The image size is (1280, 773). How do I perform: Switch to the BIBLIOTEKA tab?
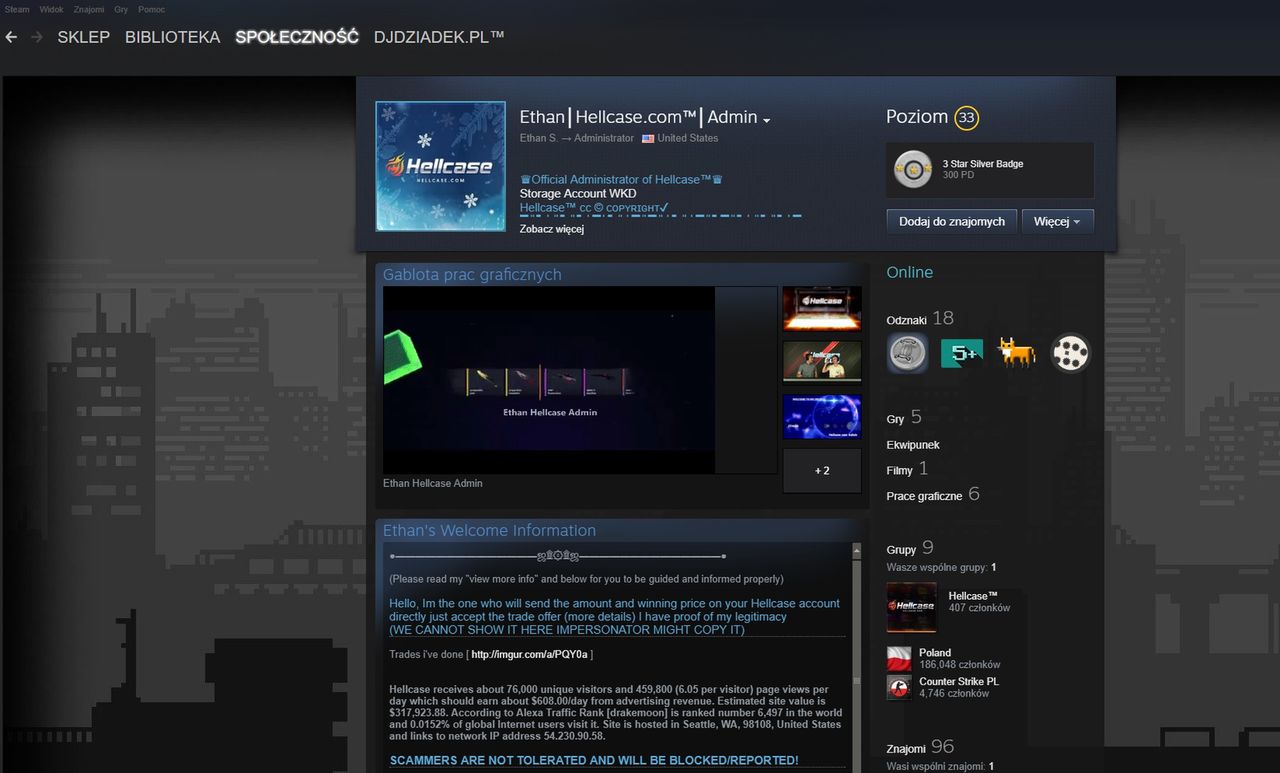172,37
